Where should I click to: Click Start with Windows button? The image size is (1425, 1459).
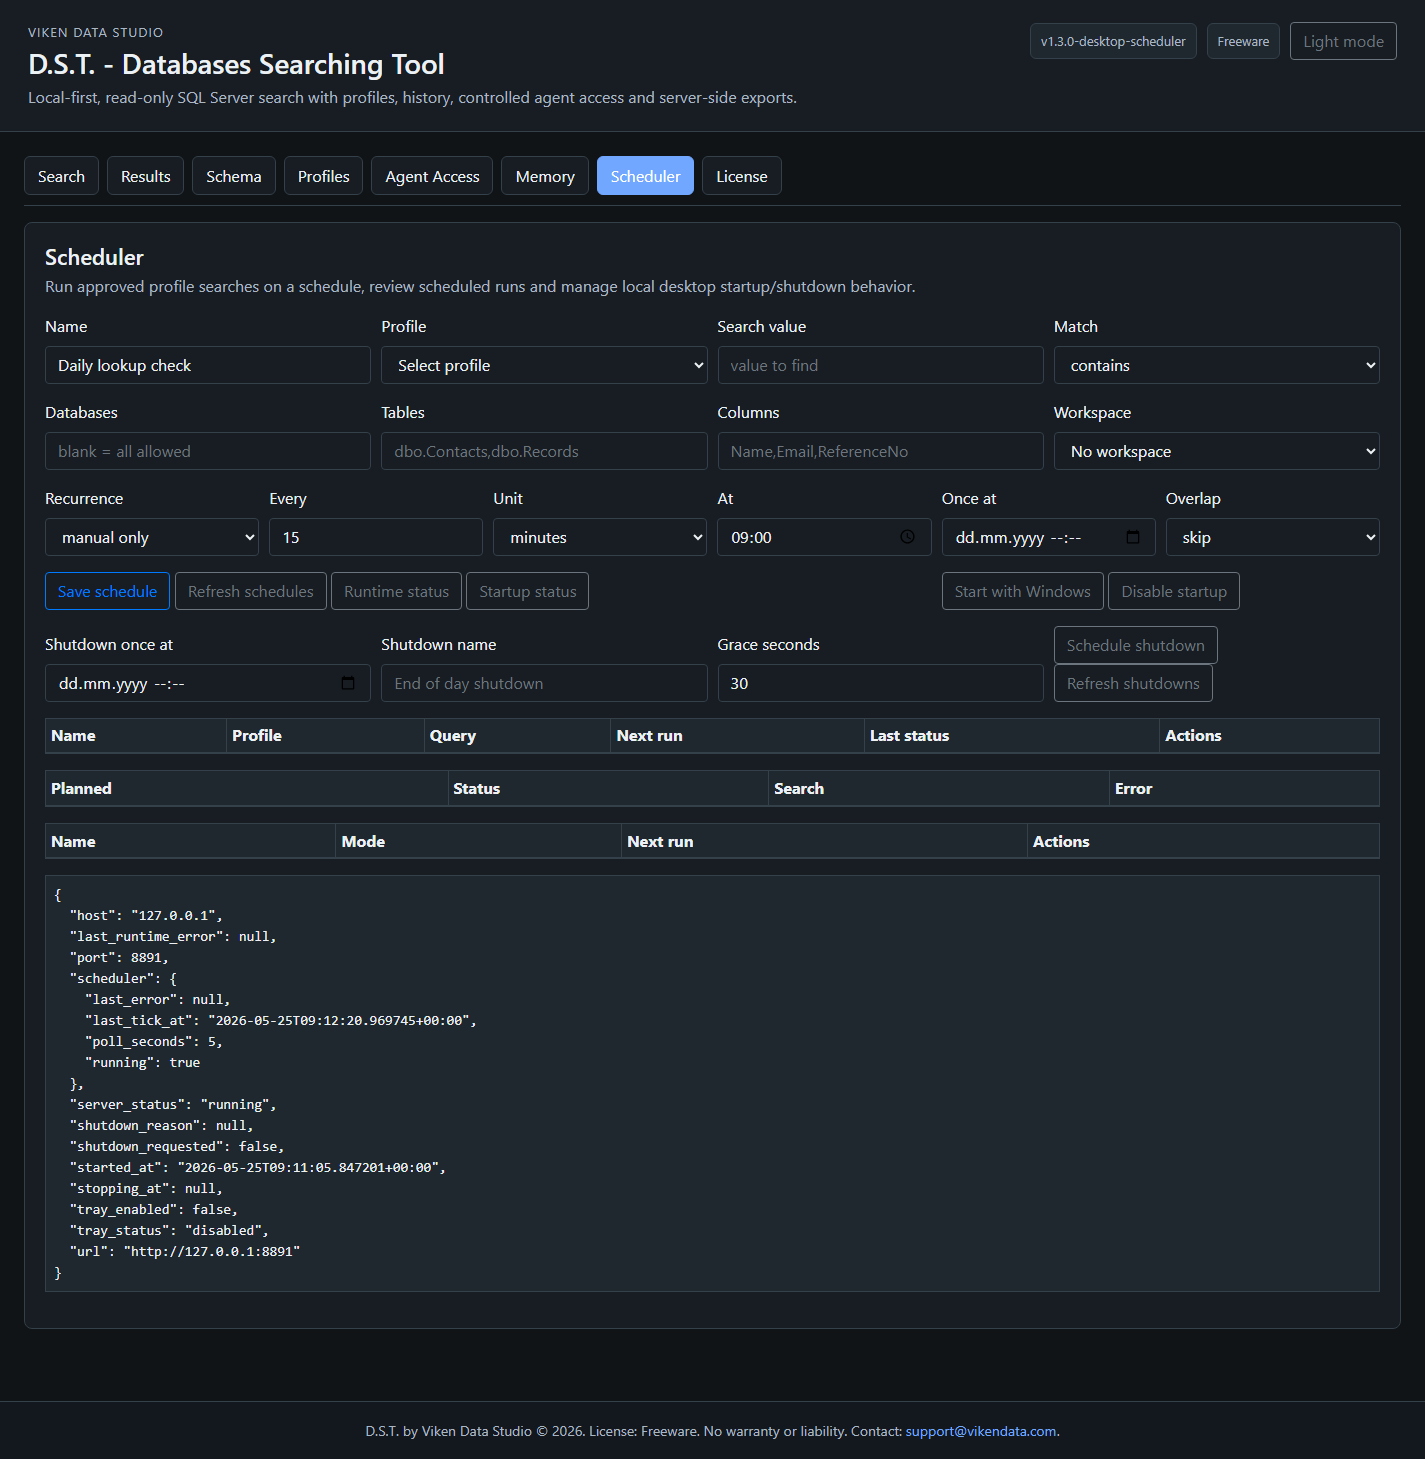click(1023, 591)
